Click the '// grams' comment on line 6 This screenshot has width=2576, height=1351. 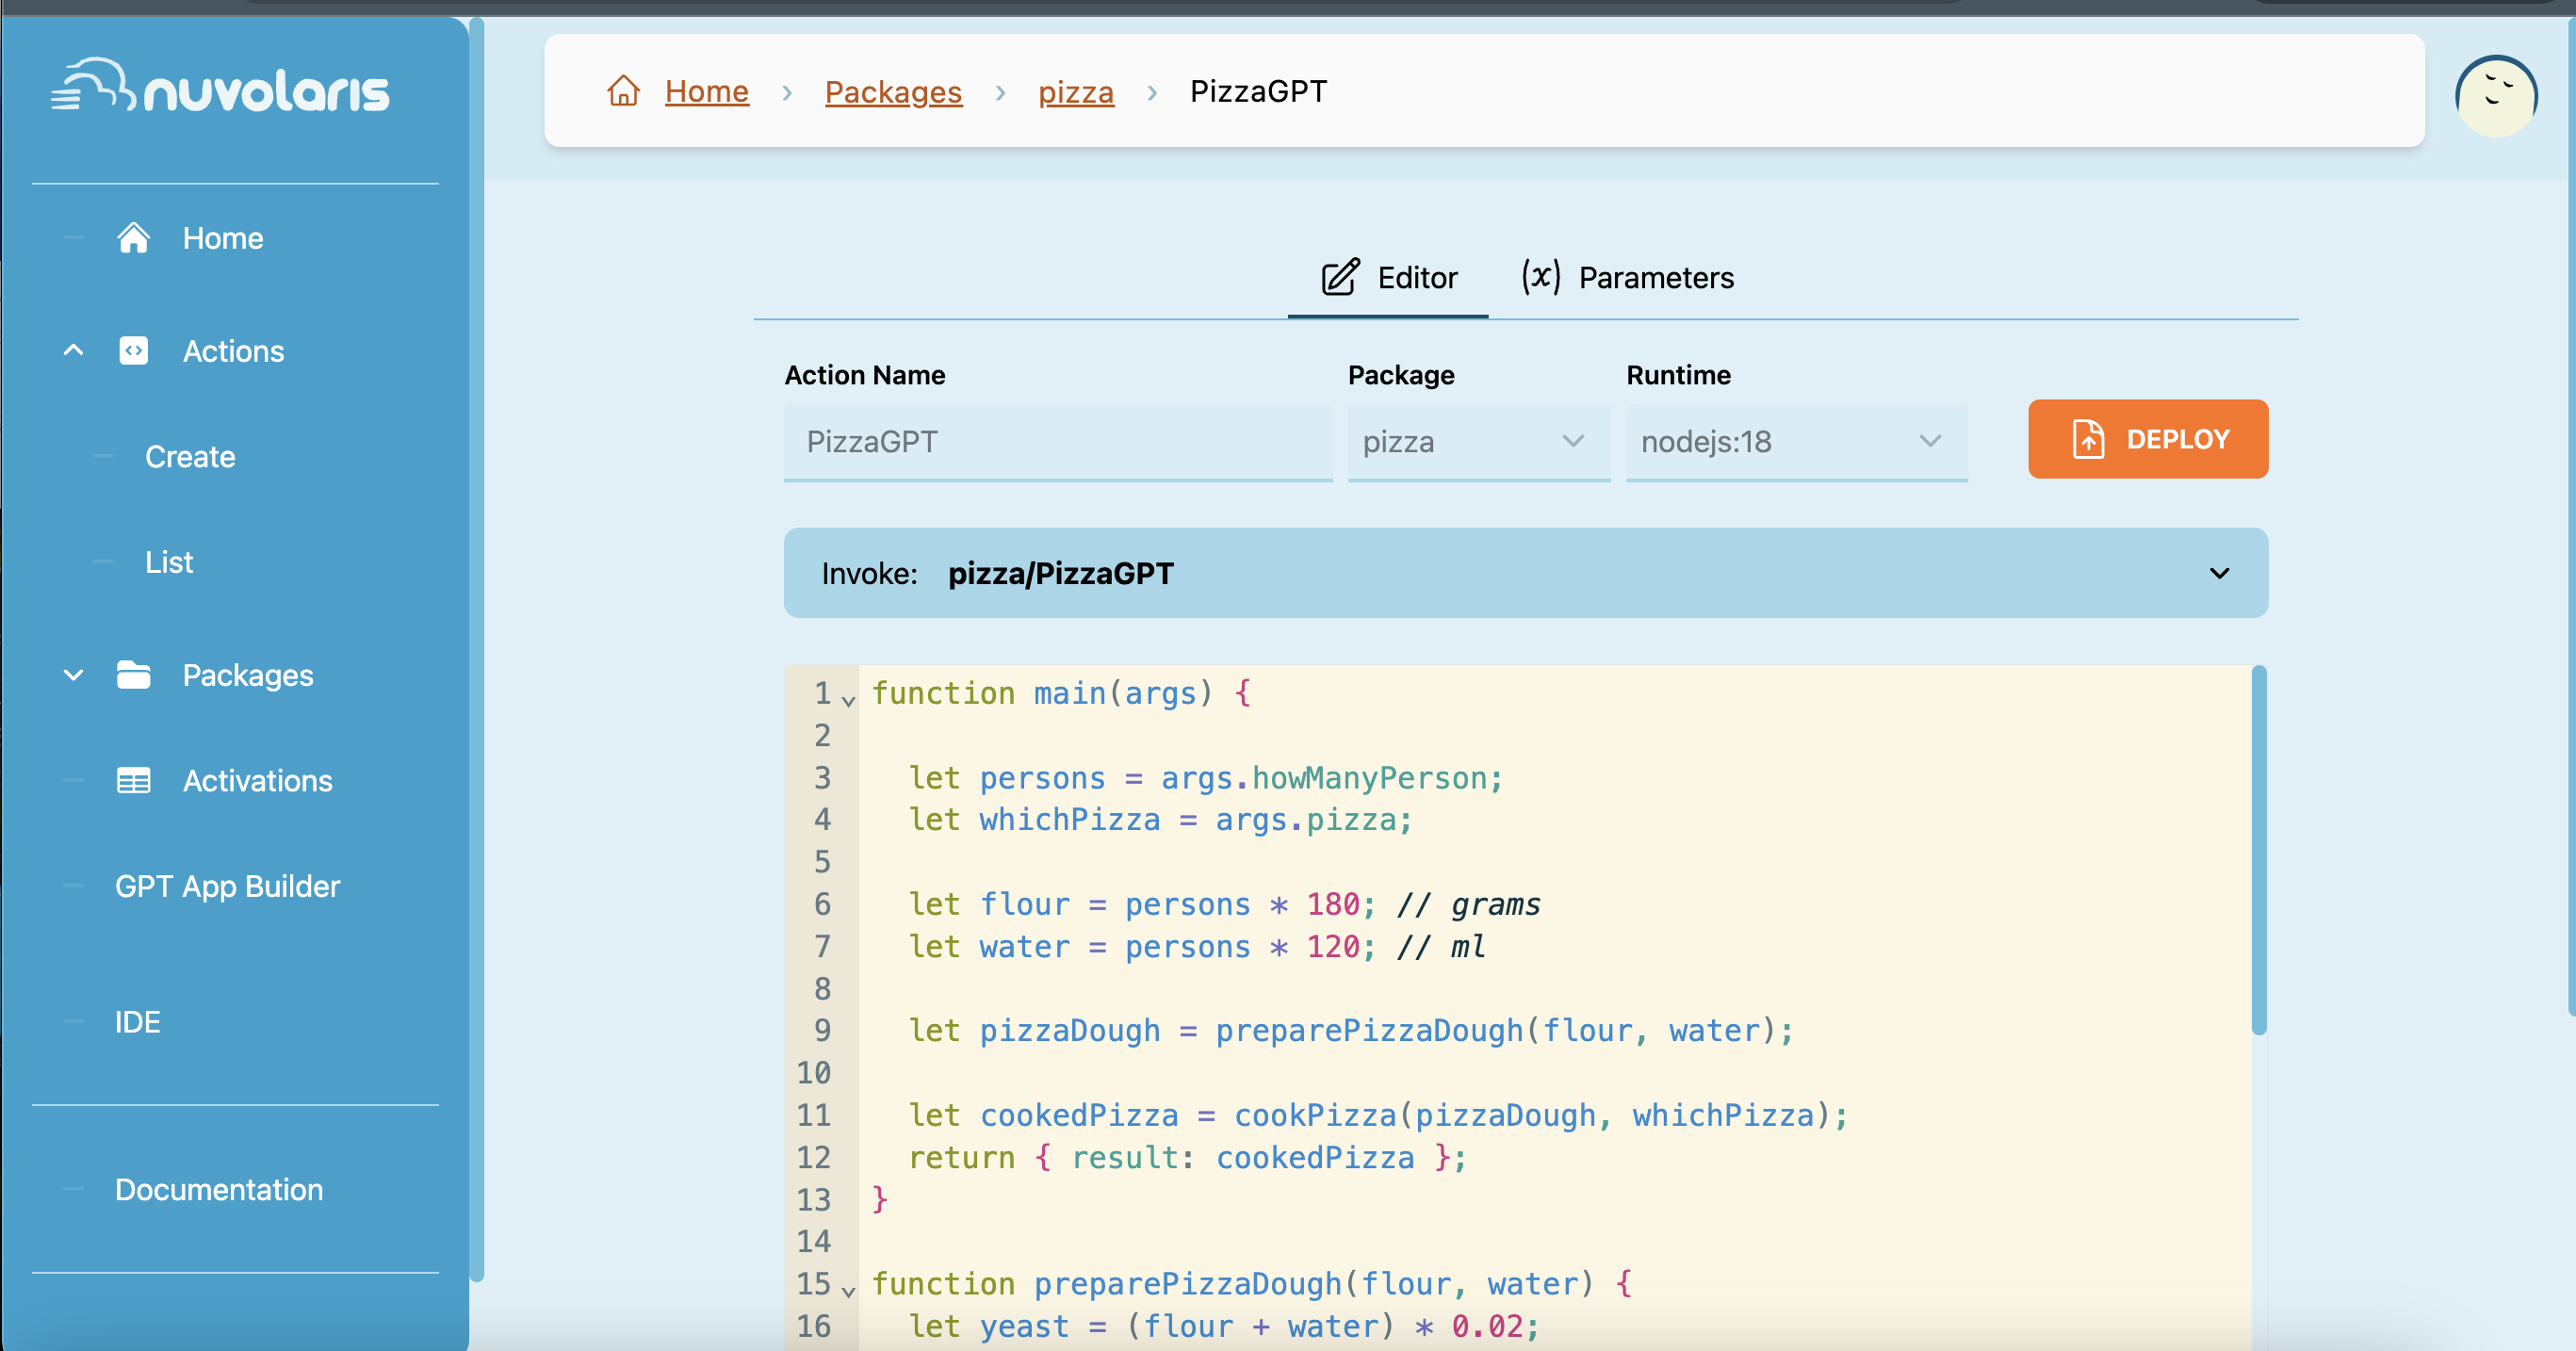coord(1468,904)
